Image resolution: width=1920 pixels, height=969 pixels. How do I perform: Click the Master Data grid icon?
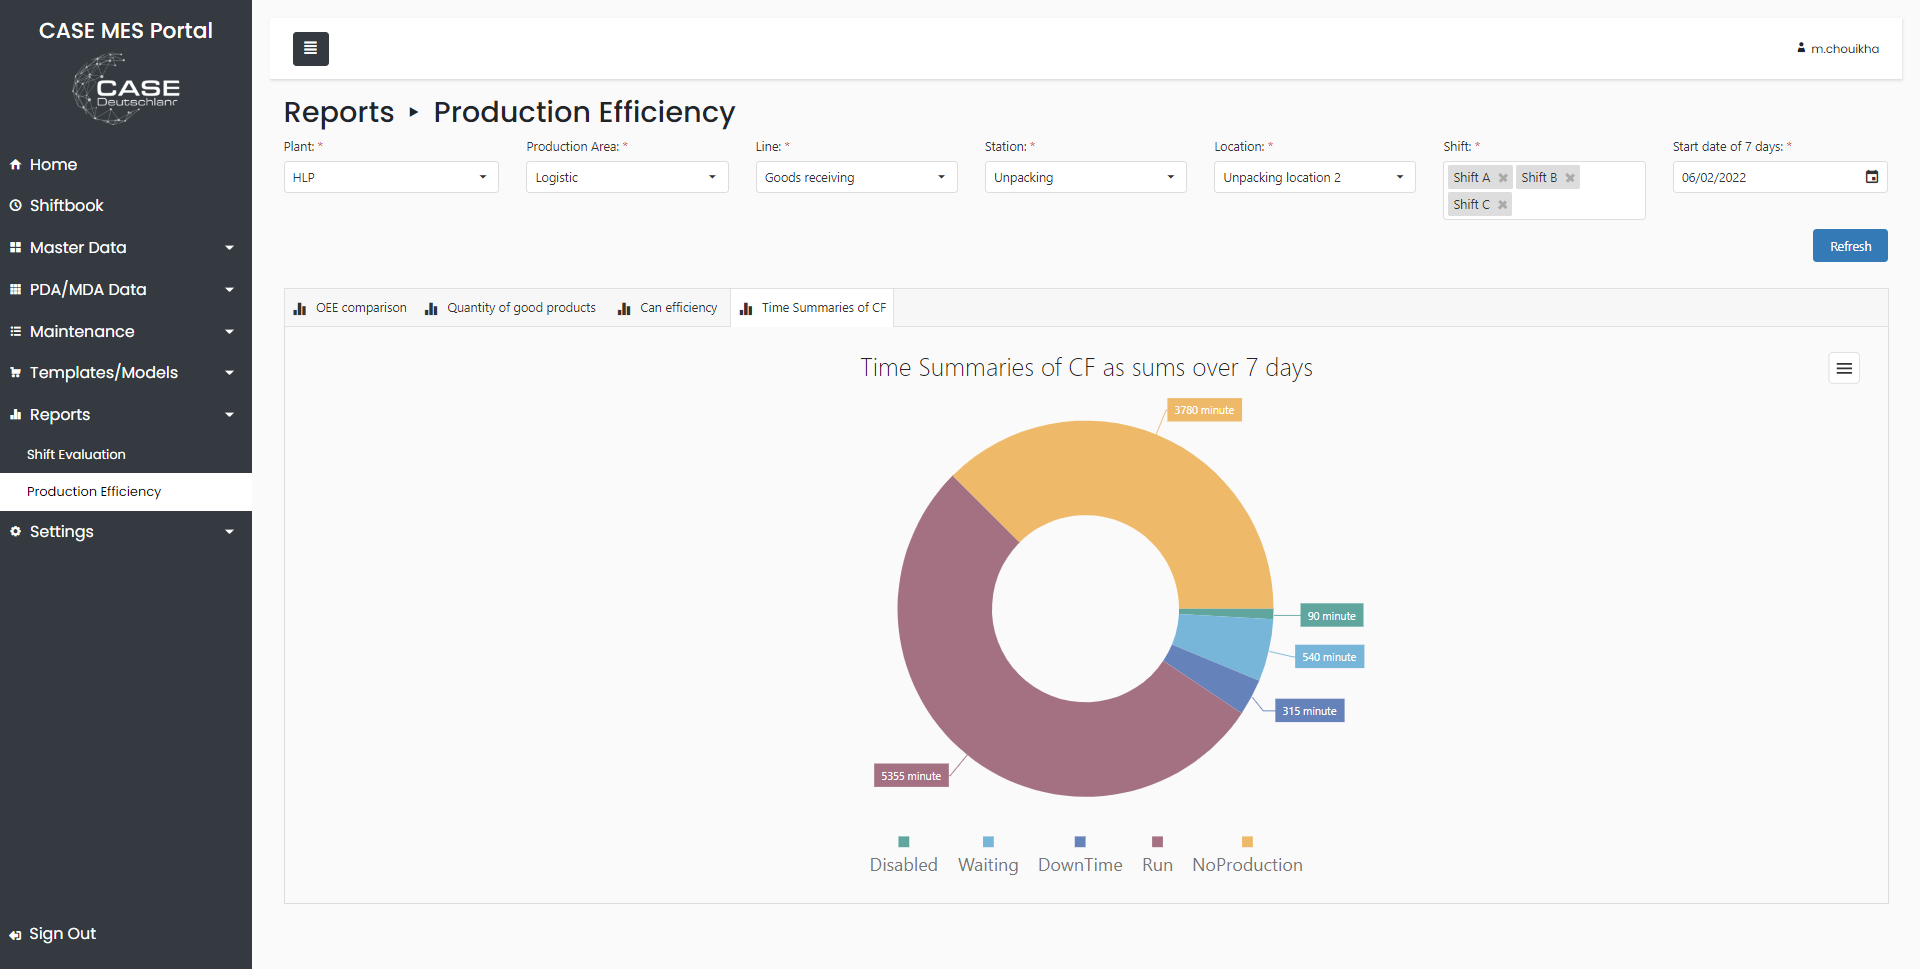pos(15,247)
